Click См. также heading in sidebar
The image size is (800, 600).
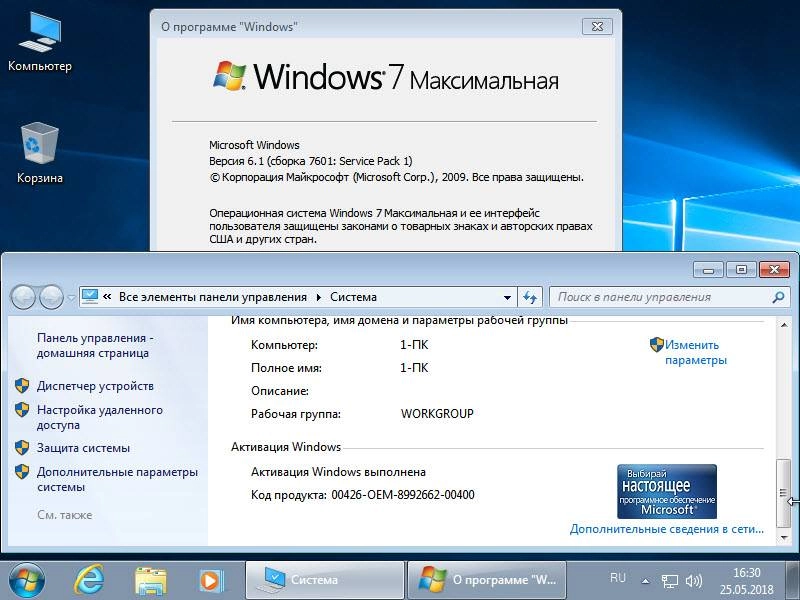(x=65, y=515)
